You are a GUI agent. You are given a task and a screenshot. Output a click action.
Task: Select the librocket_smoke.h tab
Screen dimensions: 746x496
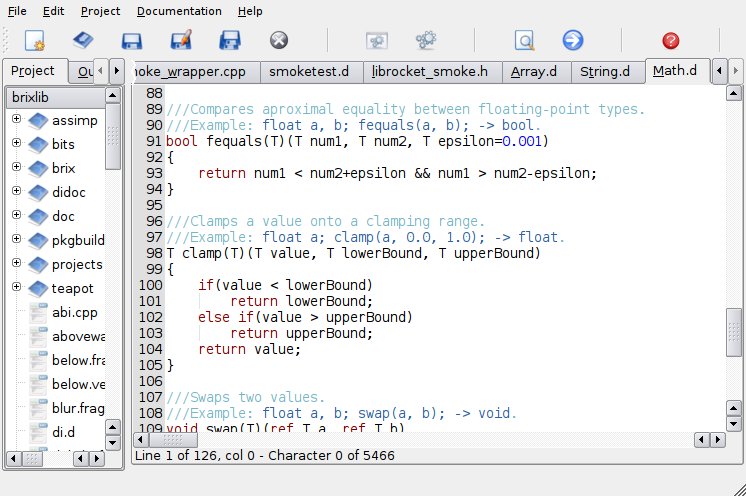click(x=430, y=72)
